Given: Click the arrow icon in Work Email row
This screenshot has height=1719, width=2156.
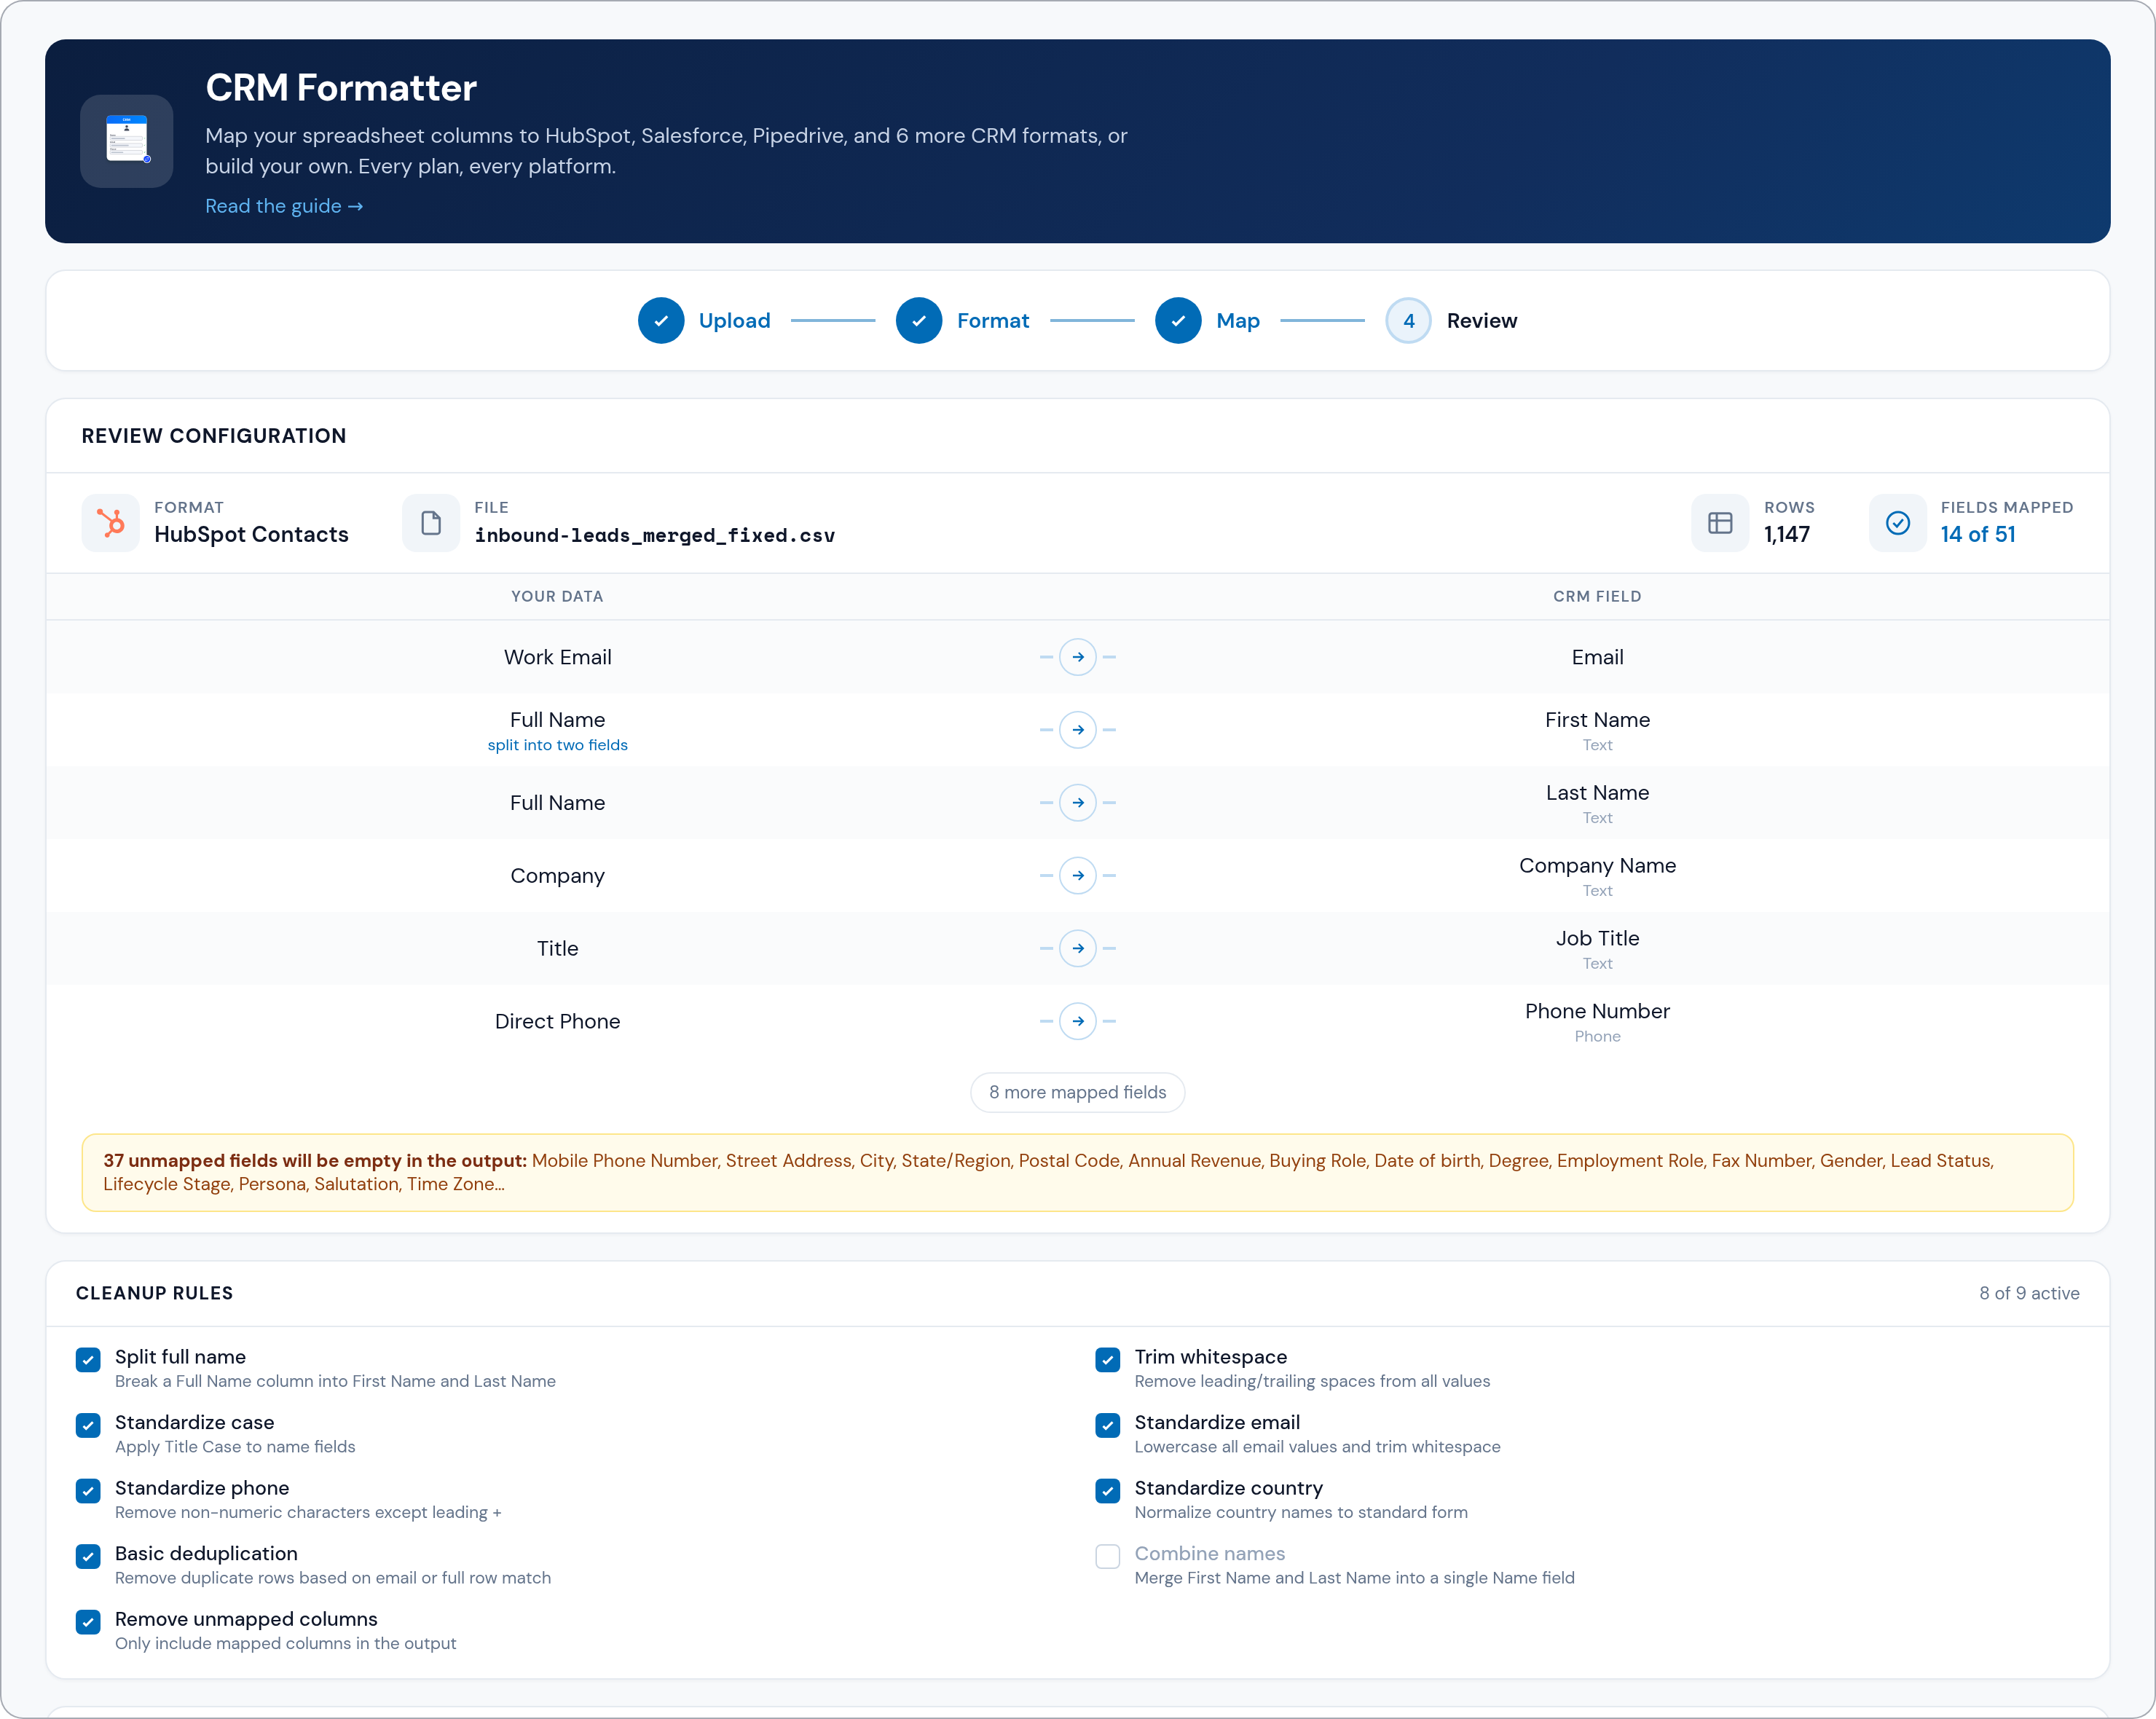Looking at the screenshot, I should click(x=1078, y=657).
